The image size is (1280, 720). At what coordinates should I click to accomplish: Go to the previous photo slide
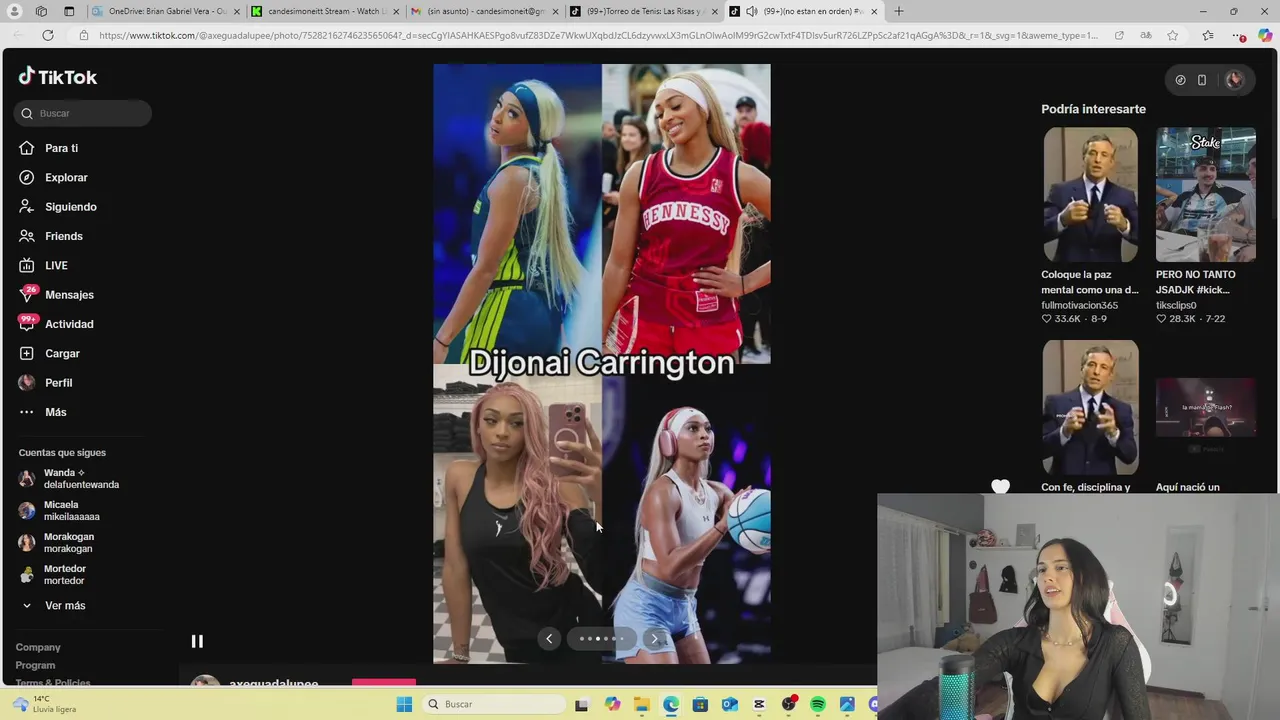point(549,638)
